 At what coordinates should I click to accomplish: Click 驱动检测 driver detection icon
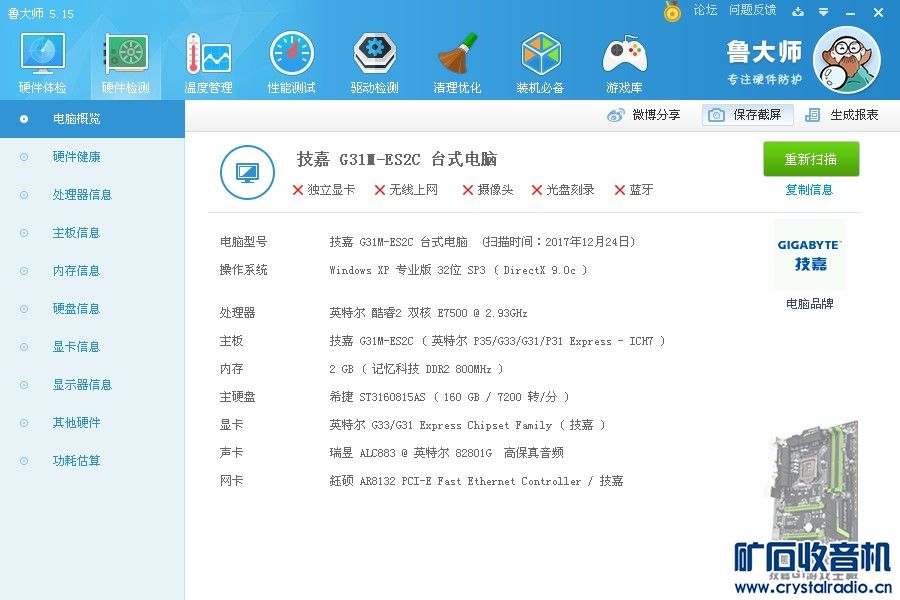[374, 62]
